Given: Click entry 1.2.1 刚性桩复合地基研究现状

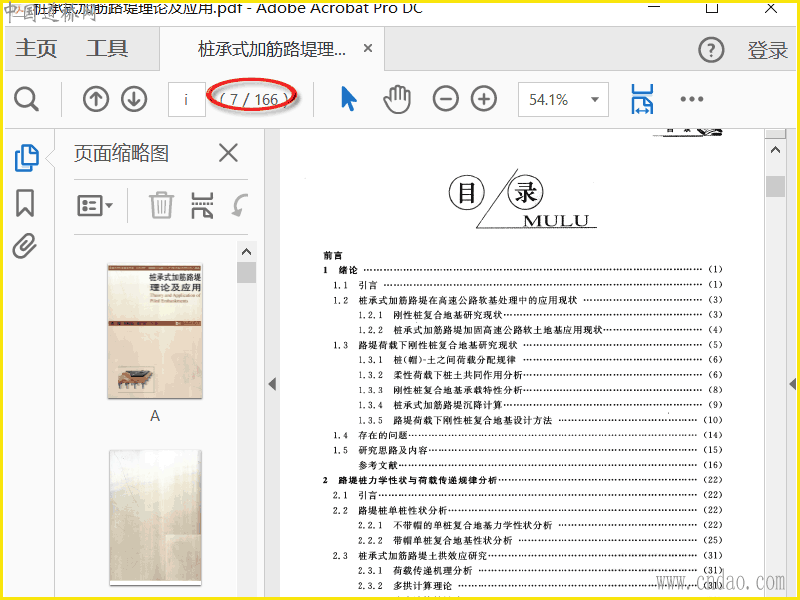Looking at the screenshot, I should [540, 315].
